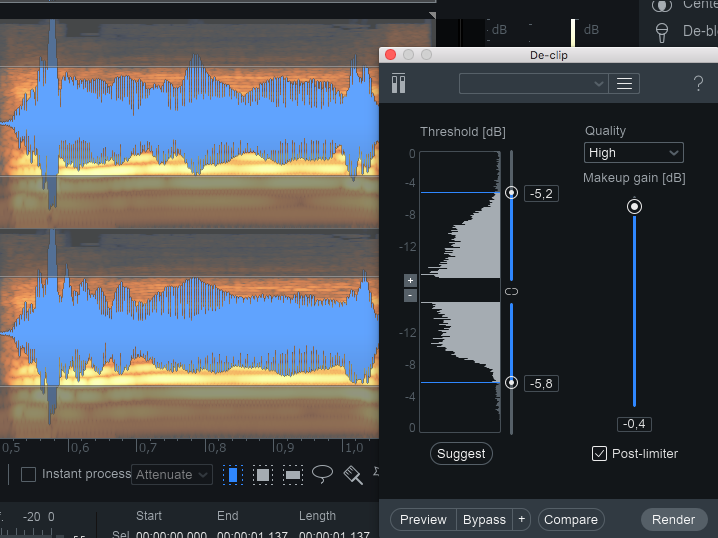Click the 0,6 mark on timeline ruler
Image resolution: width=718 pixels, height=538 pixels.
coord(79,447)
